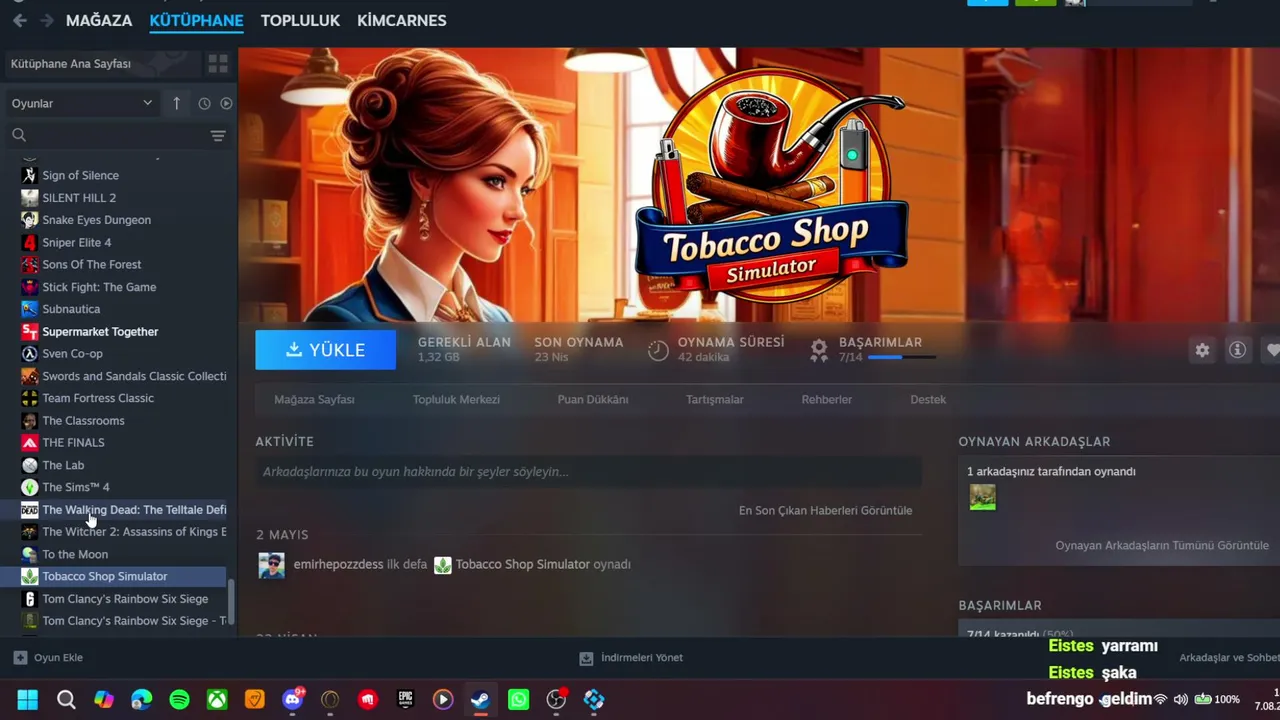Select The Witcher 2: Assassins of Kings
Image resolution: width=1280 pixels, height=720 pixels.
pos(124,531)
